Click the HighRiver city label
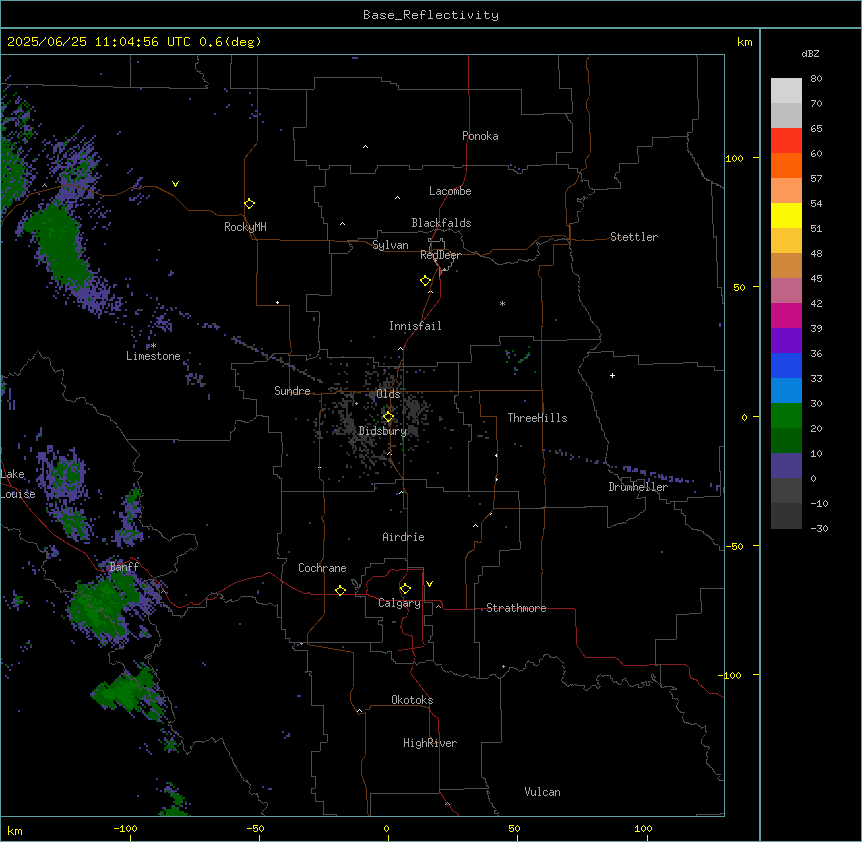This screenshot has height=842, width=862. 430,743
